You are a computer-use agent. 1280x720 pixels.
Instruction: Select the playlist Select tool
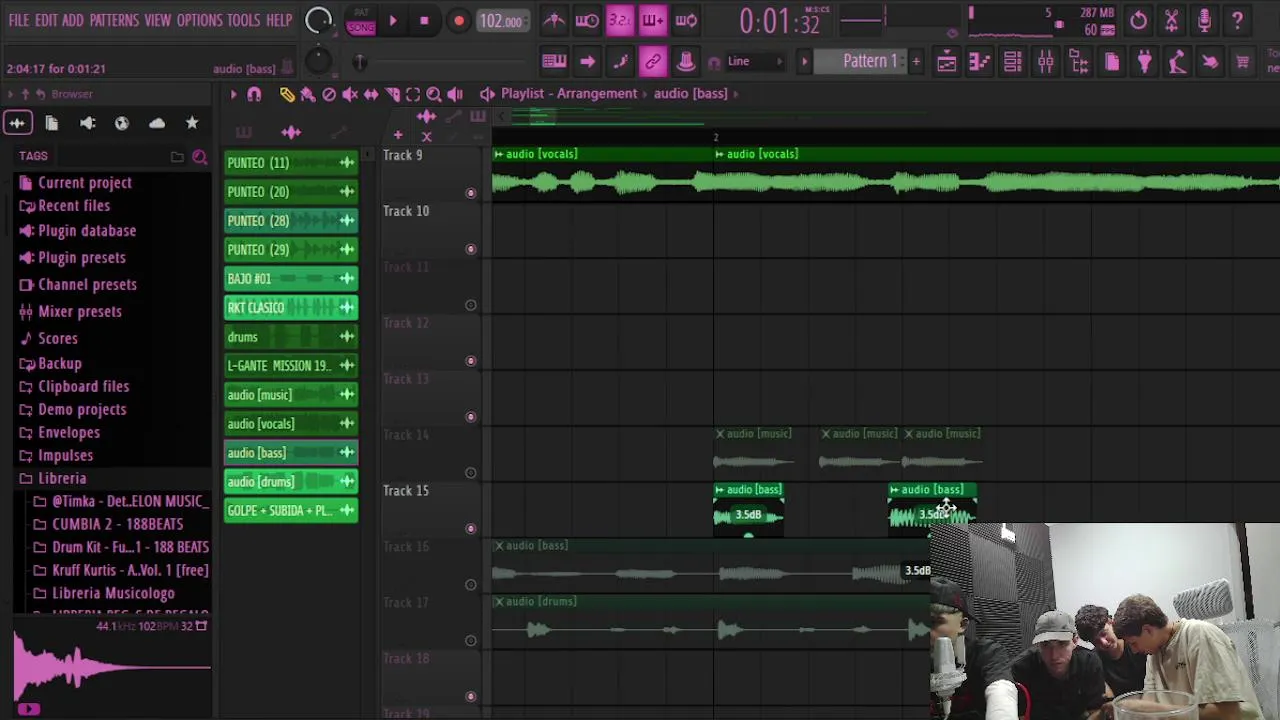point(413,94)
